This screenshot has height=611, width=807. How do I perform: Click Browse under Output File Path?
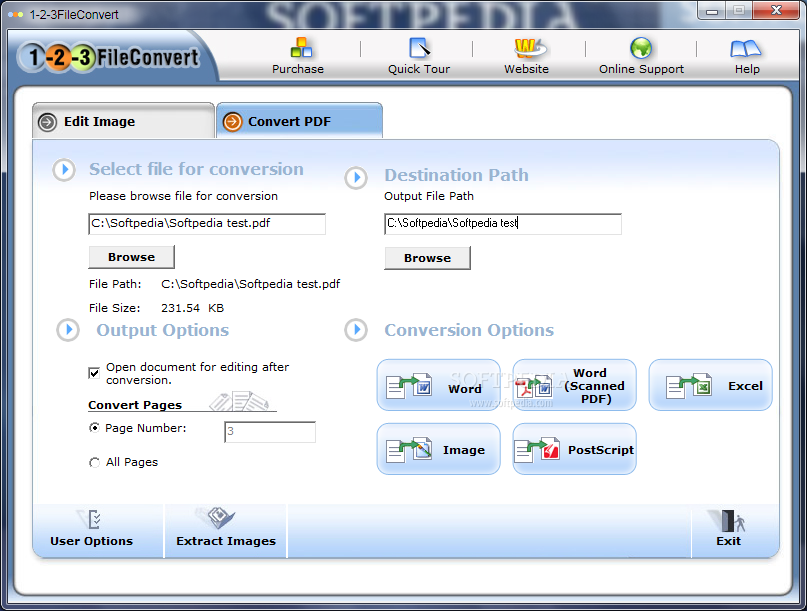[x=428, y=258]
